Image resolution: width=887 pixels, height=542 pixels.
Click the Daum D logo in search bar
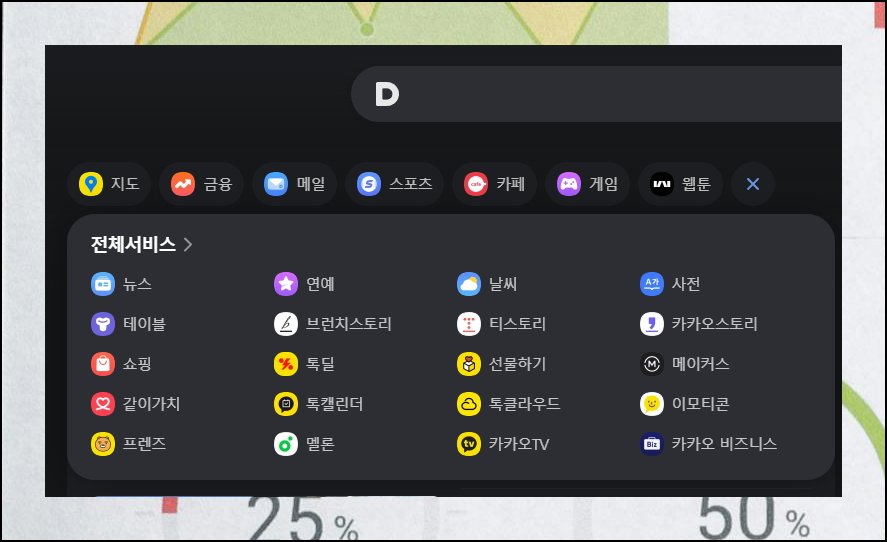tap(387, 94)
